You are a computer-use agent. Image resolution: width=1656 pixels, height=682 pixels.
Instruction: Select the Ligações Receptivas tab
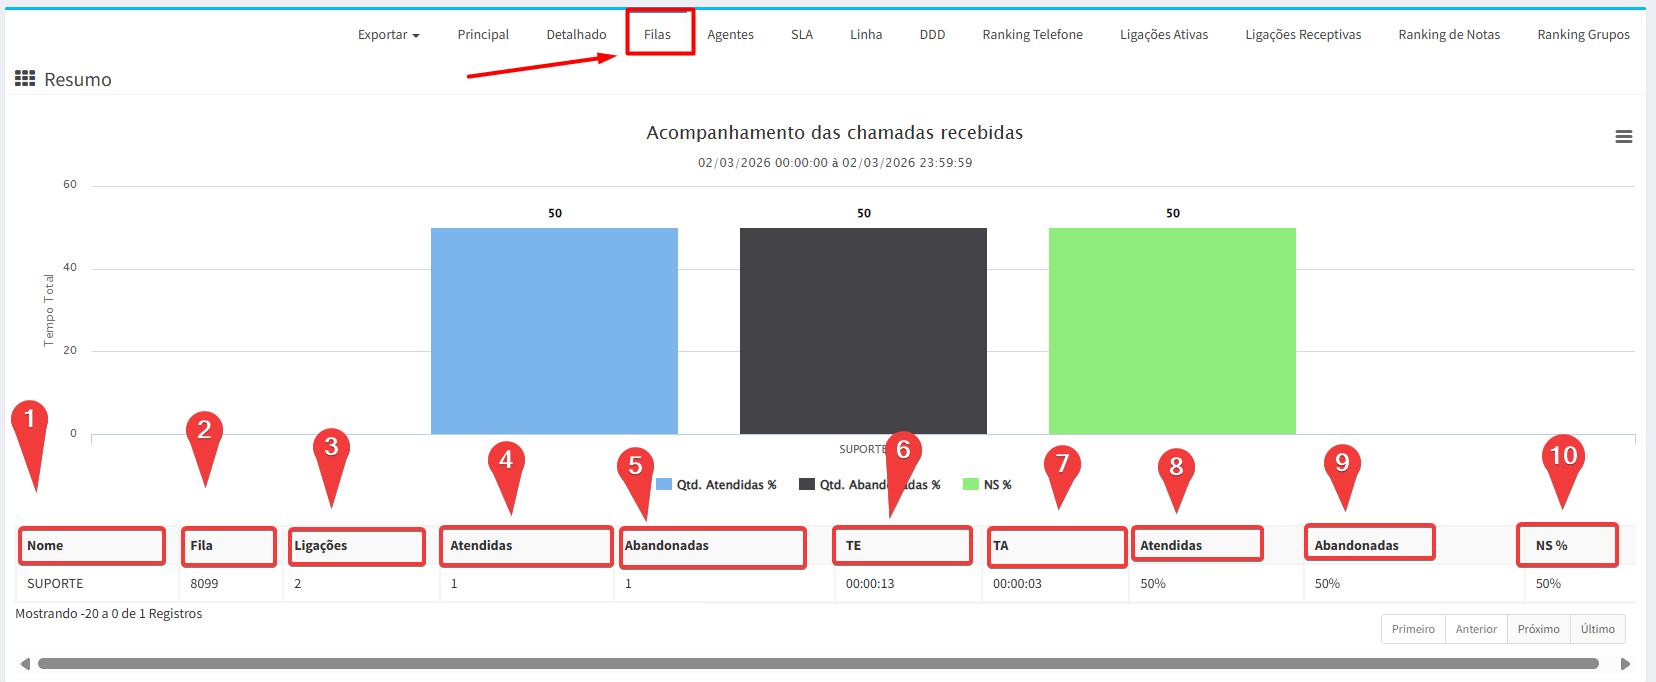pos(1302,35)
